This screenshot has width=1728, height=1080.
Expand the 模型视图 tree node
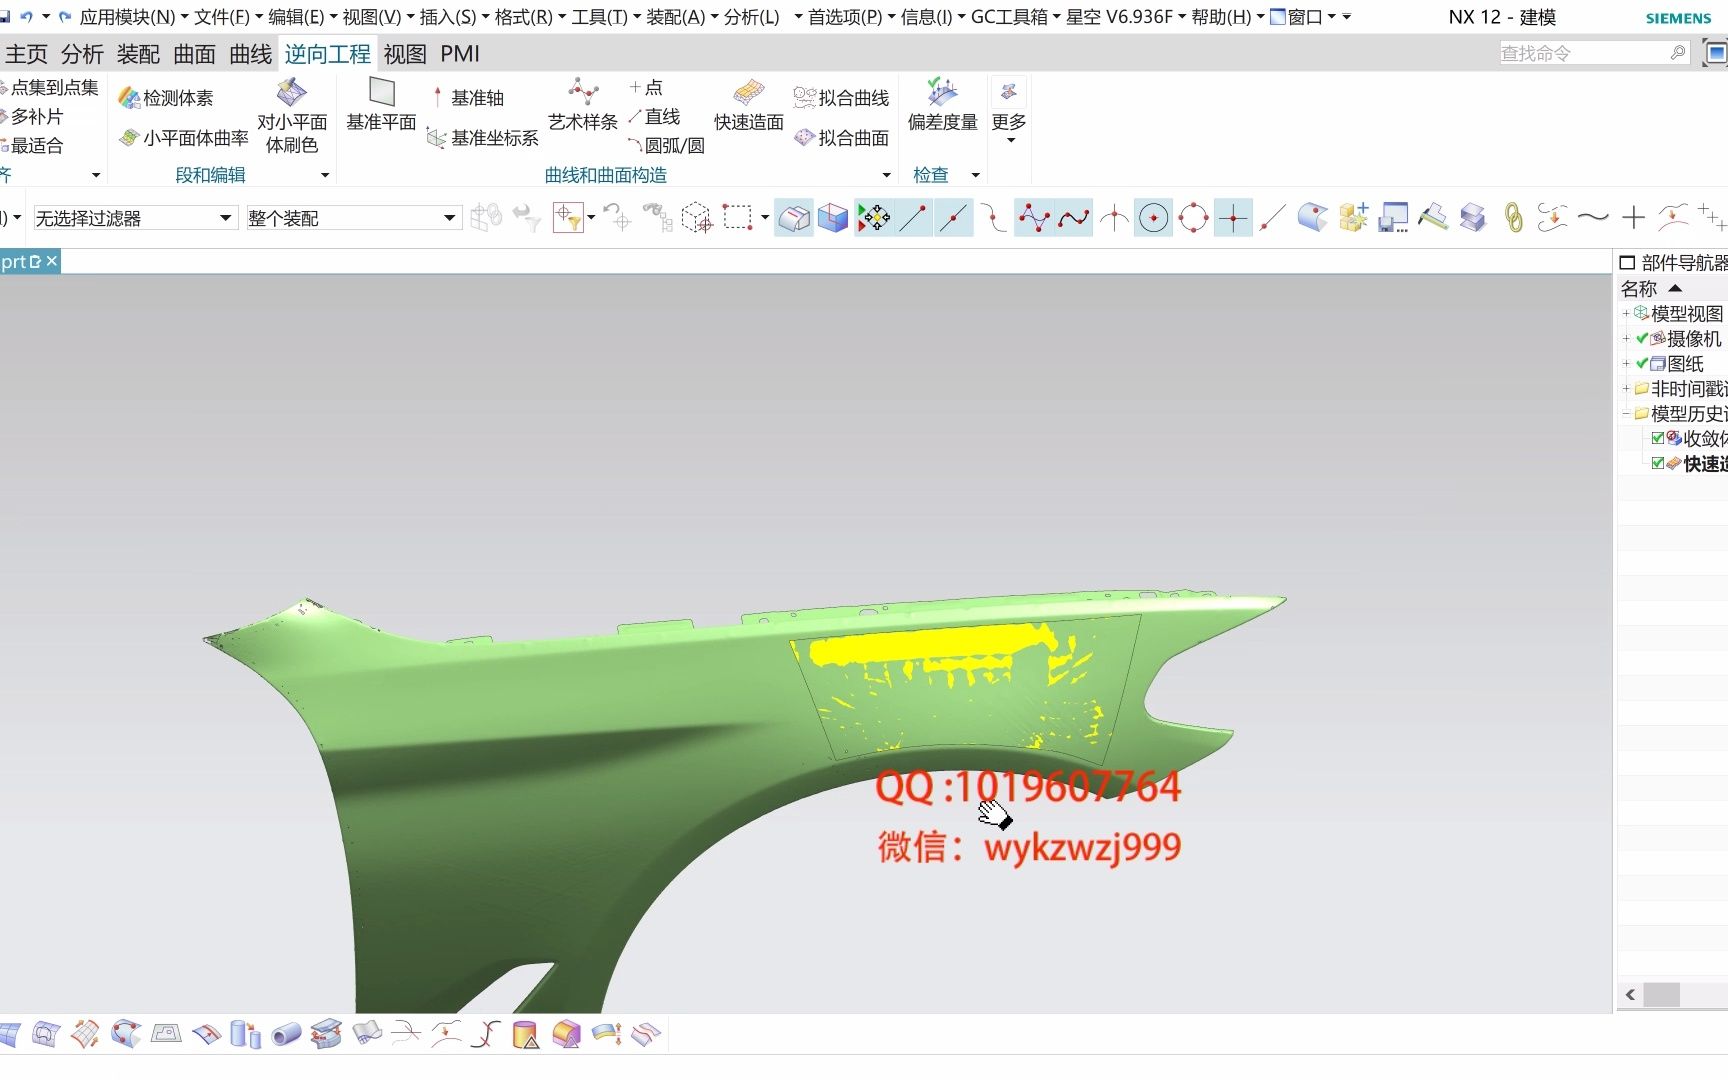coord(1626,312)
